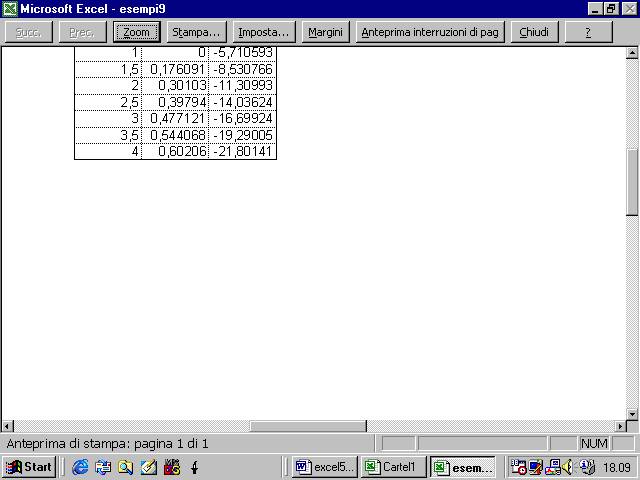This screenshot has width=640, height=480.
Task: Open Imposta... page setup
Action: [264, 32]
